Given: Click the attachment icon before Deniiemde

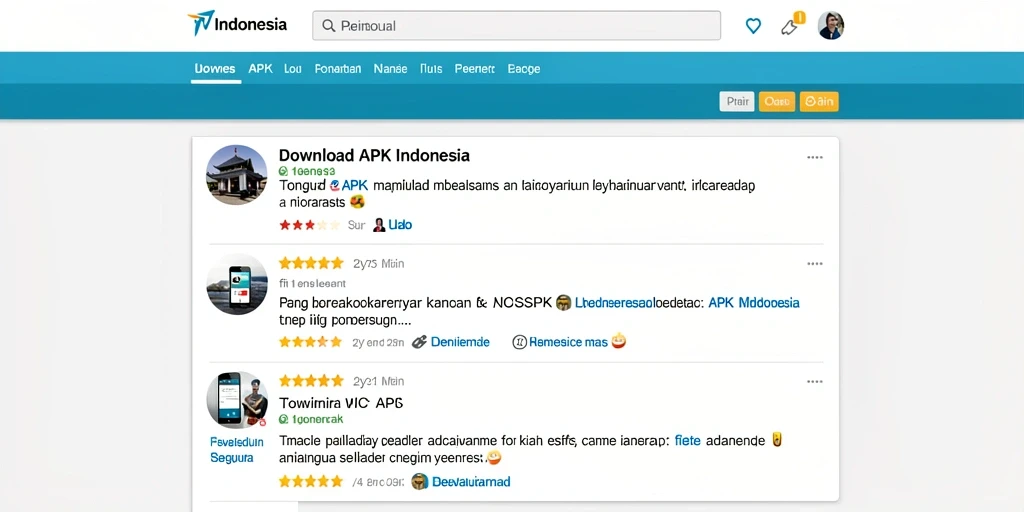Looking at the screenshot, I should [x=419, y=342].
